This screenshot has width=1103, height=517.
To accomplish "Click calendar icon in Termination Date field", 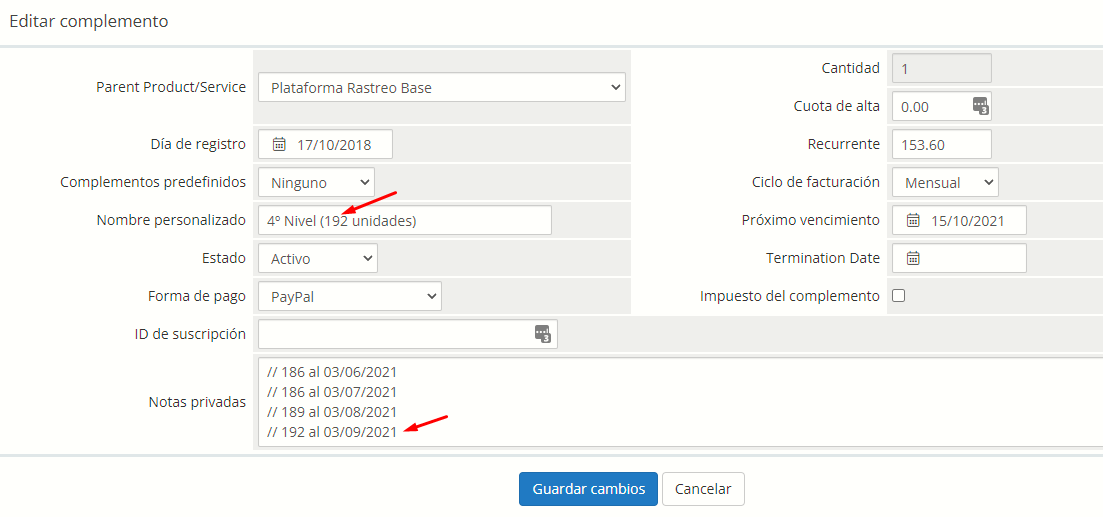I will (x=913, y=258).
